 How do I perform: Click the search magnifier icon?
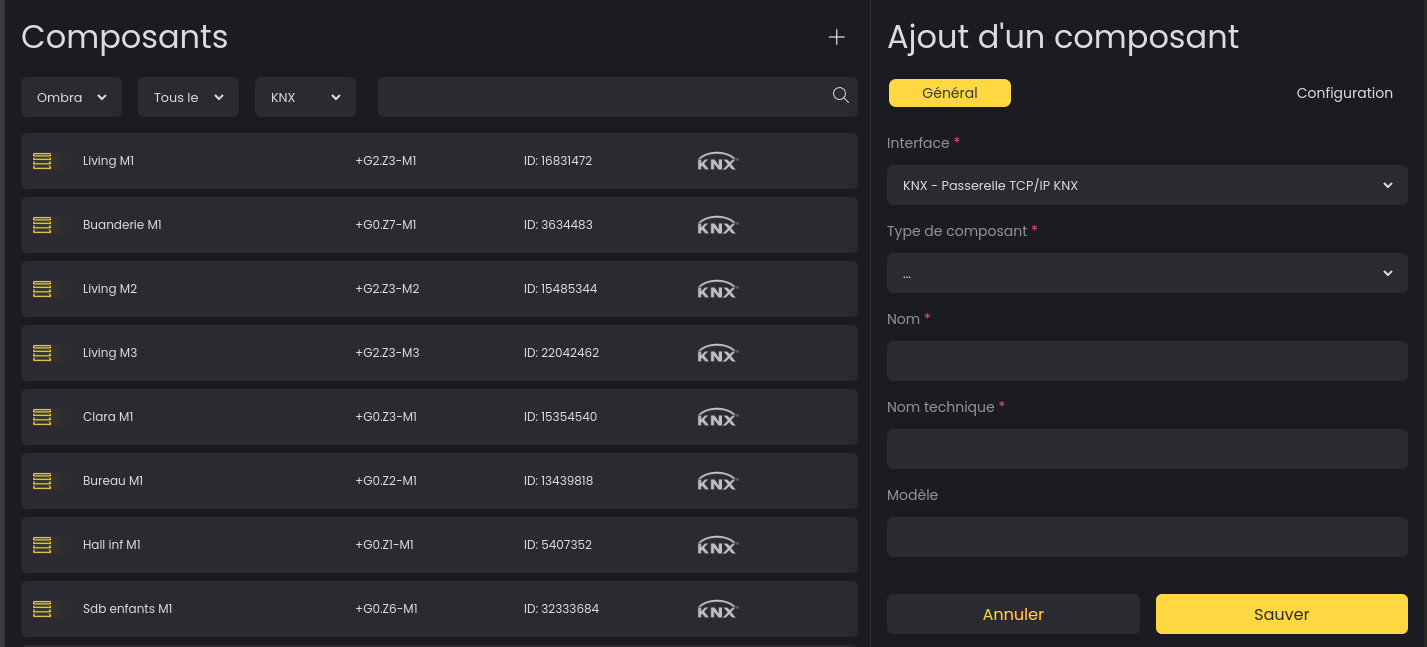(x=840, y=95)
